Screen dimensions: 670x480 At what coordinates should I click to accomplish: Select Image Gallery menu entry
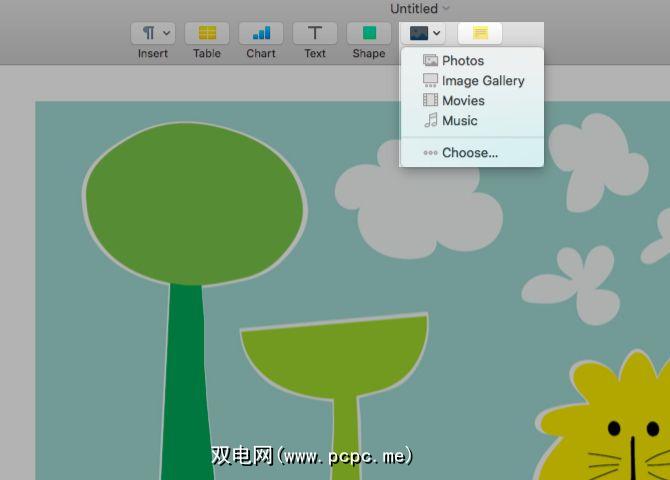[x=472, y=81]
